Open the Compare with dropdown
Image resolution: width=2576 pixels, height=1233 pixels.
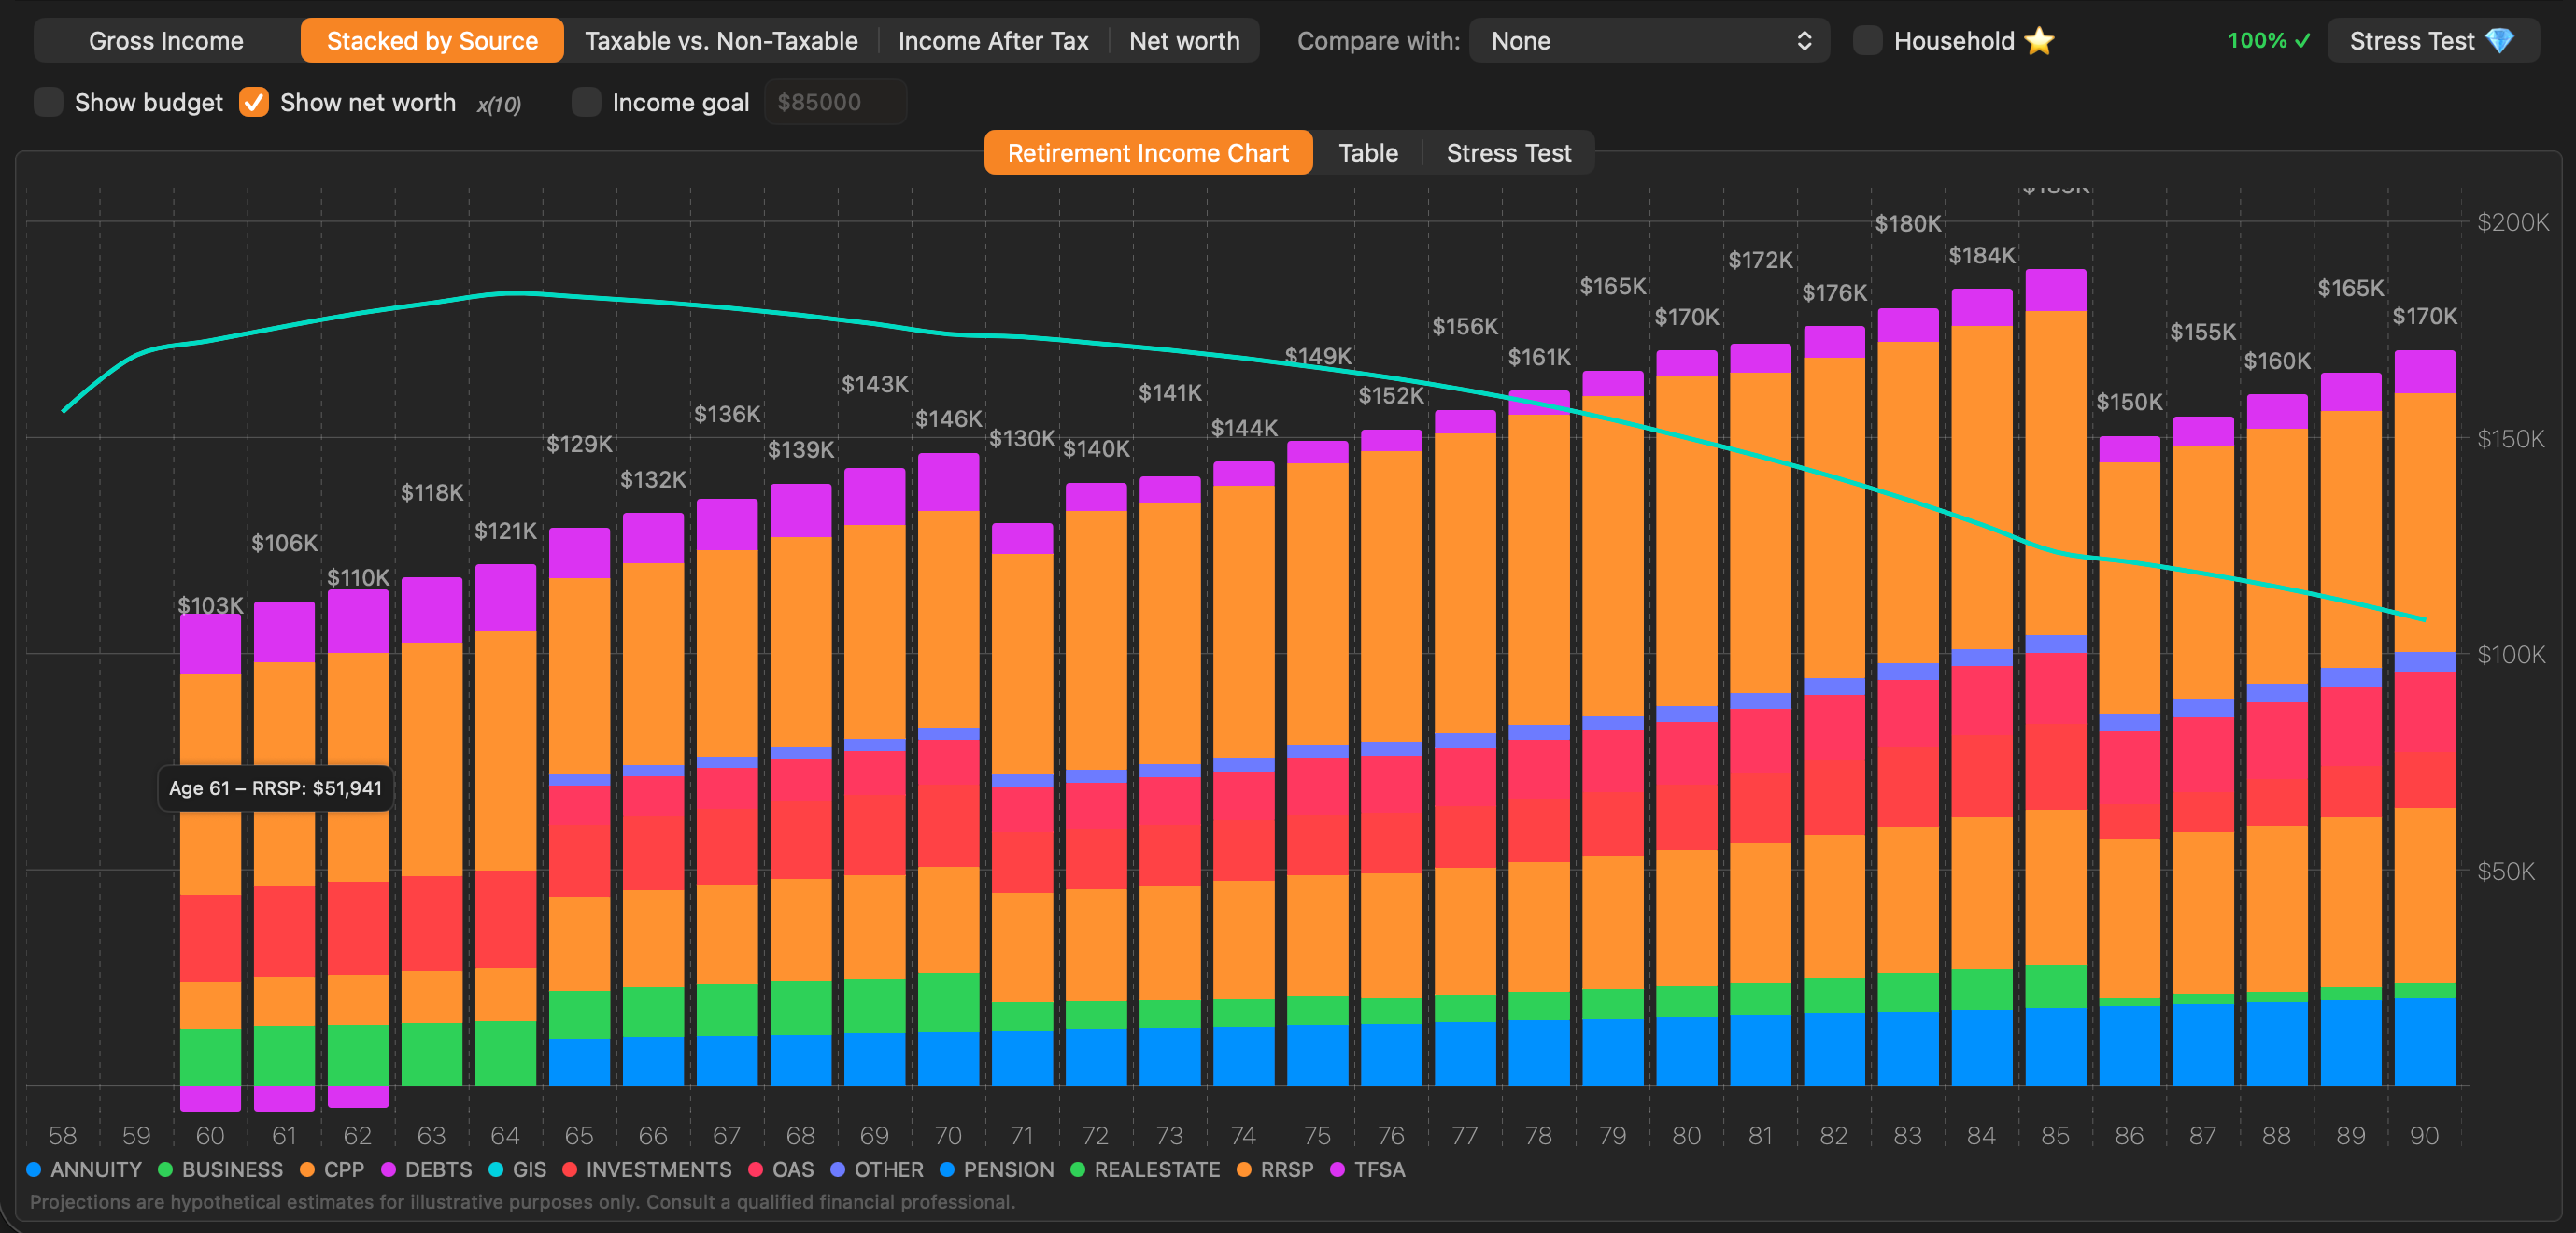[x=1649, y=41]
